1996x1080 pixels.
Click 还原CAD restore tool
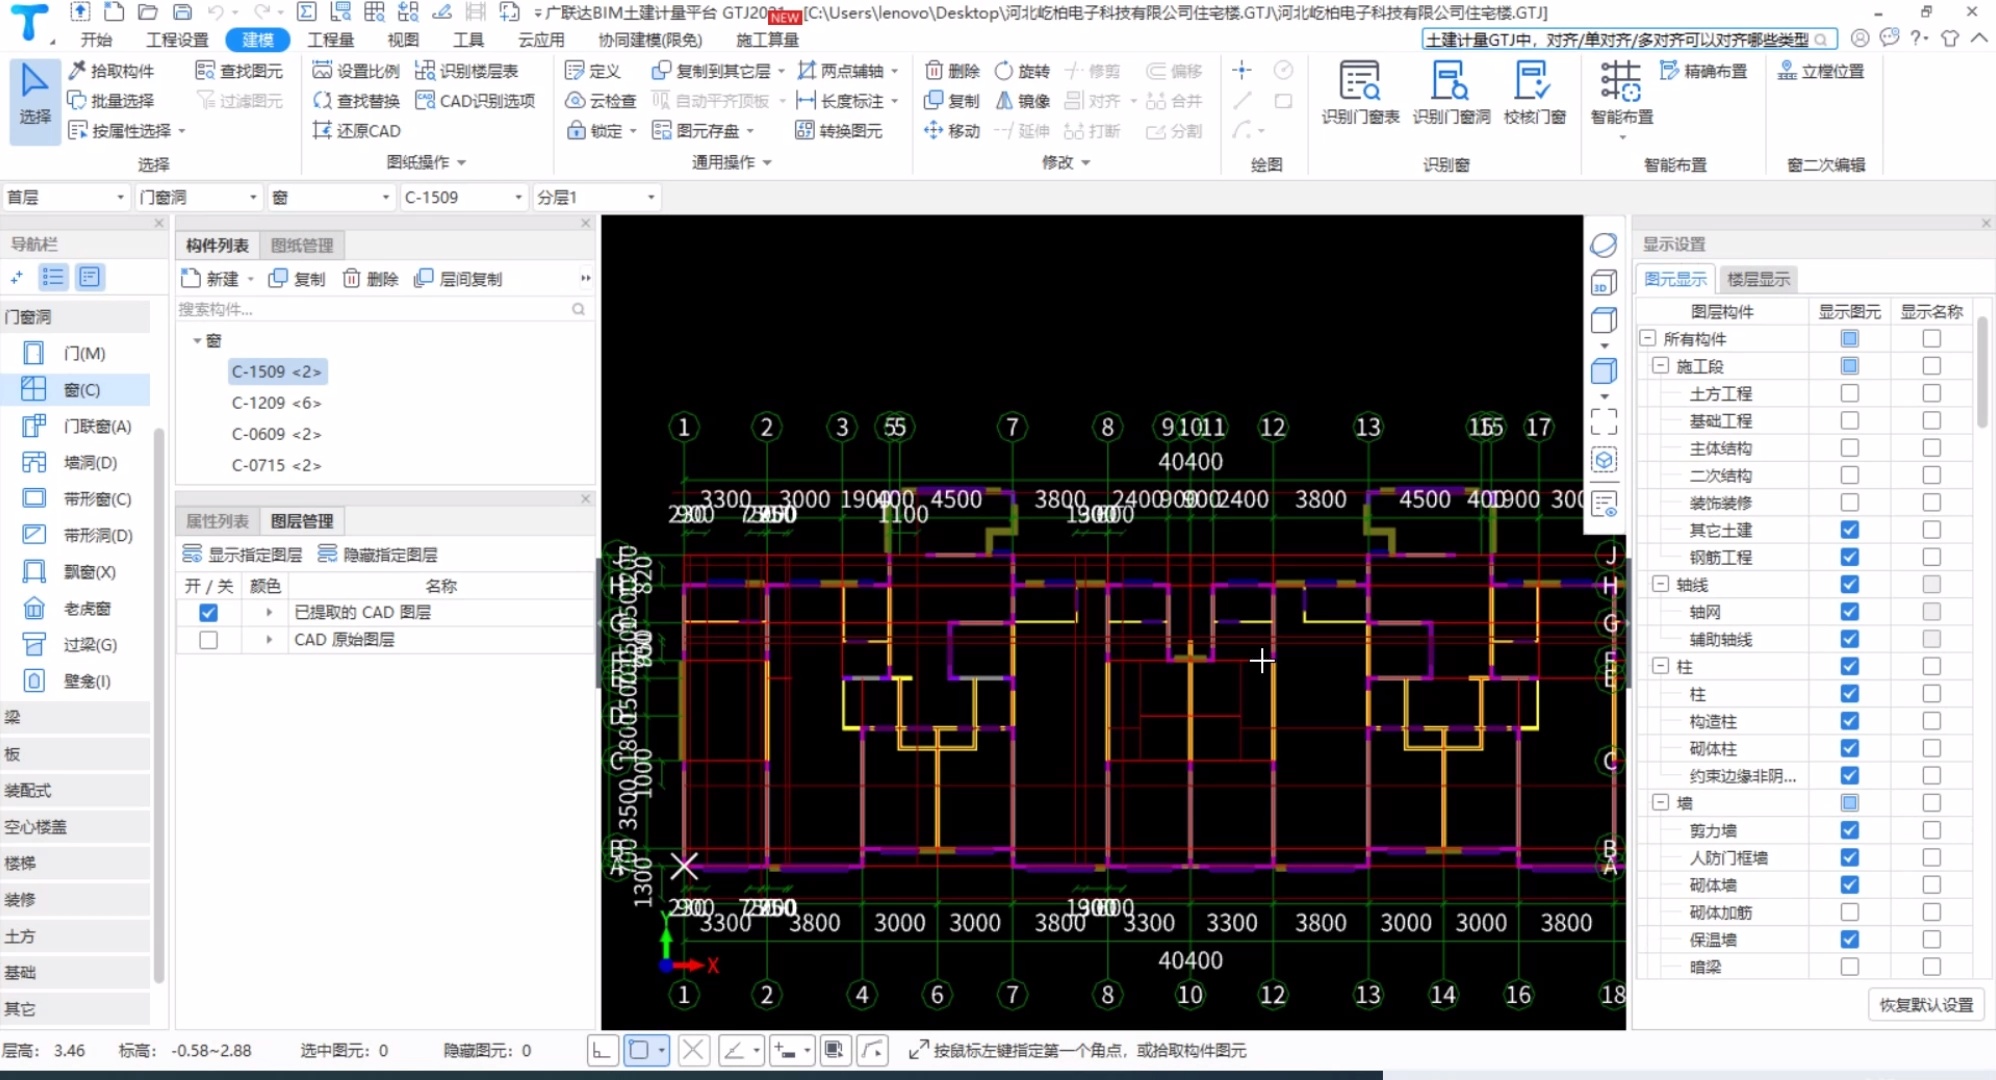pos(356,131)
